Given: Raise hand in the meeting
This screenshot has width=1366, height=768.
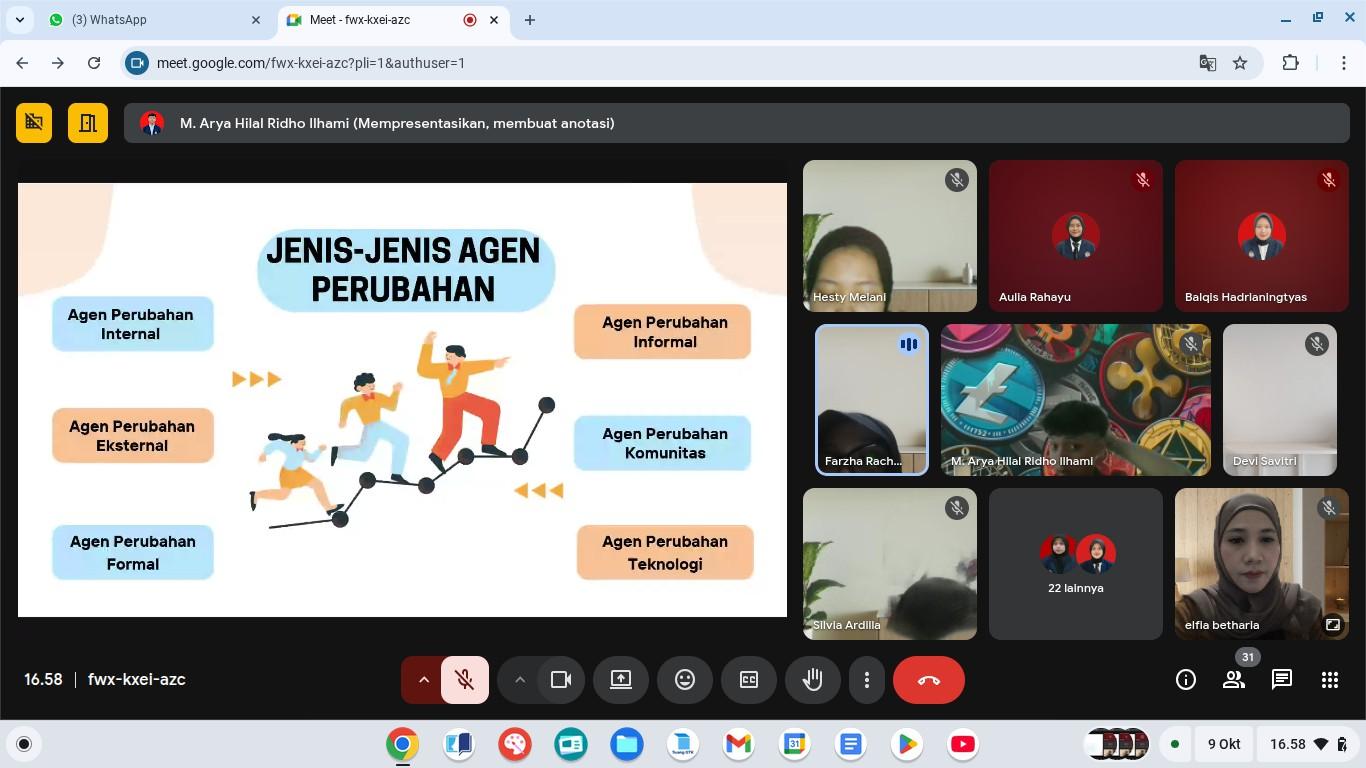Looking at the screenshot, I should pyautogui.click(x=812, y=680).
